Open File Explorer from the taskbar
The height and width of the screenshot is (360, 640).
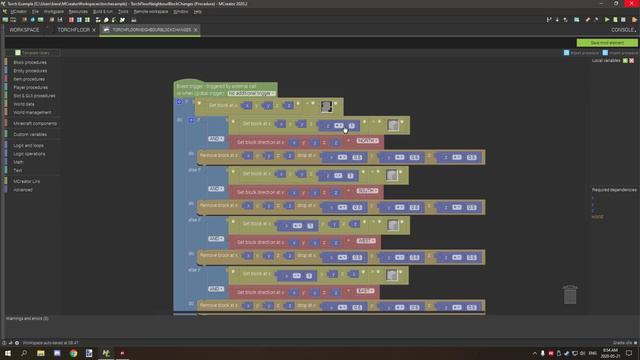[x=41, y=353]
